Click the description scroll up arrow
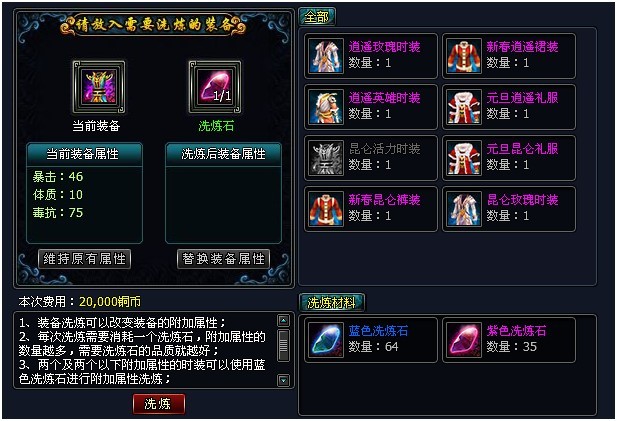The width and height of the screenshot is (617, 421). (283, 321)
